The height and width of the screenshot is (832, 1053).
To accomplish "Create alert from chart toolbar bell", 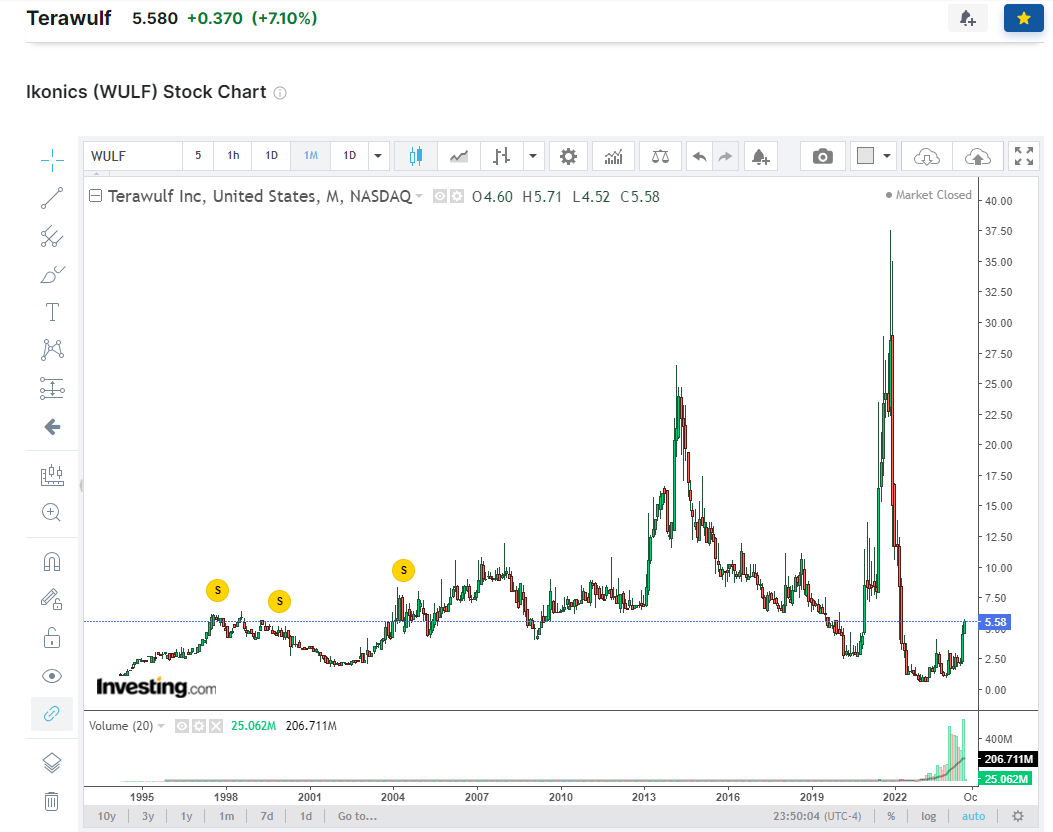I will [x=760, y=156].
